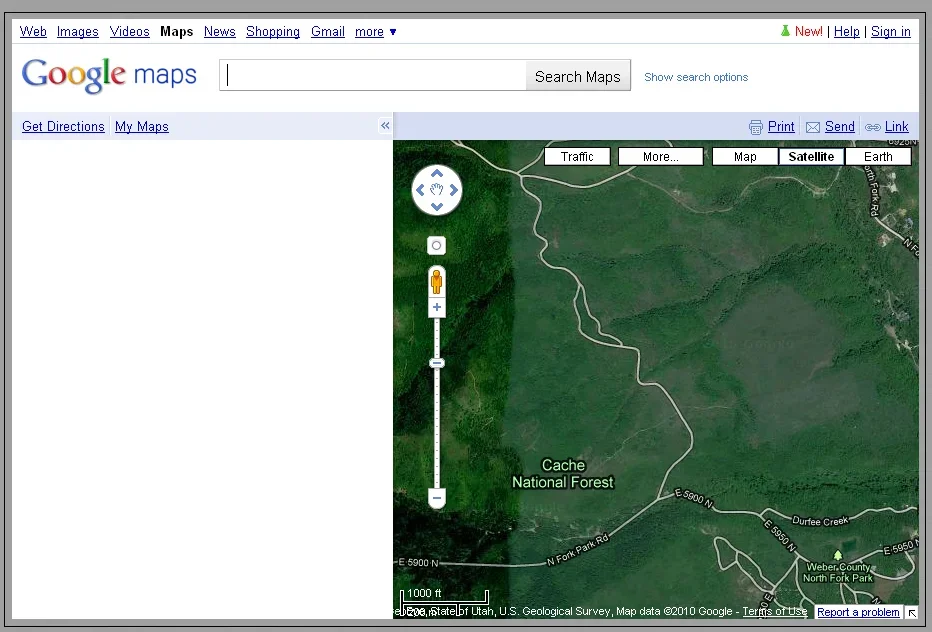The width and height of the screenshot is (932, 632).
Task: Go to Images in top navigation
Action: pyautogui.click(x=78, y=32)
